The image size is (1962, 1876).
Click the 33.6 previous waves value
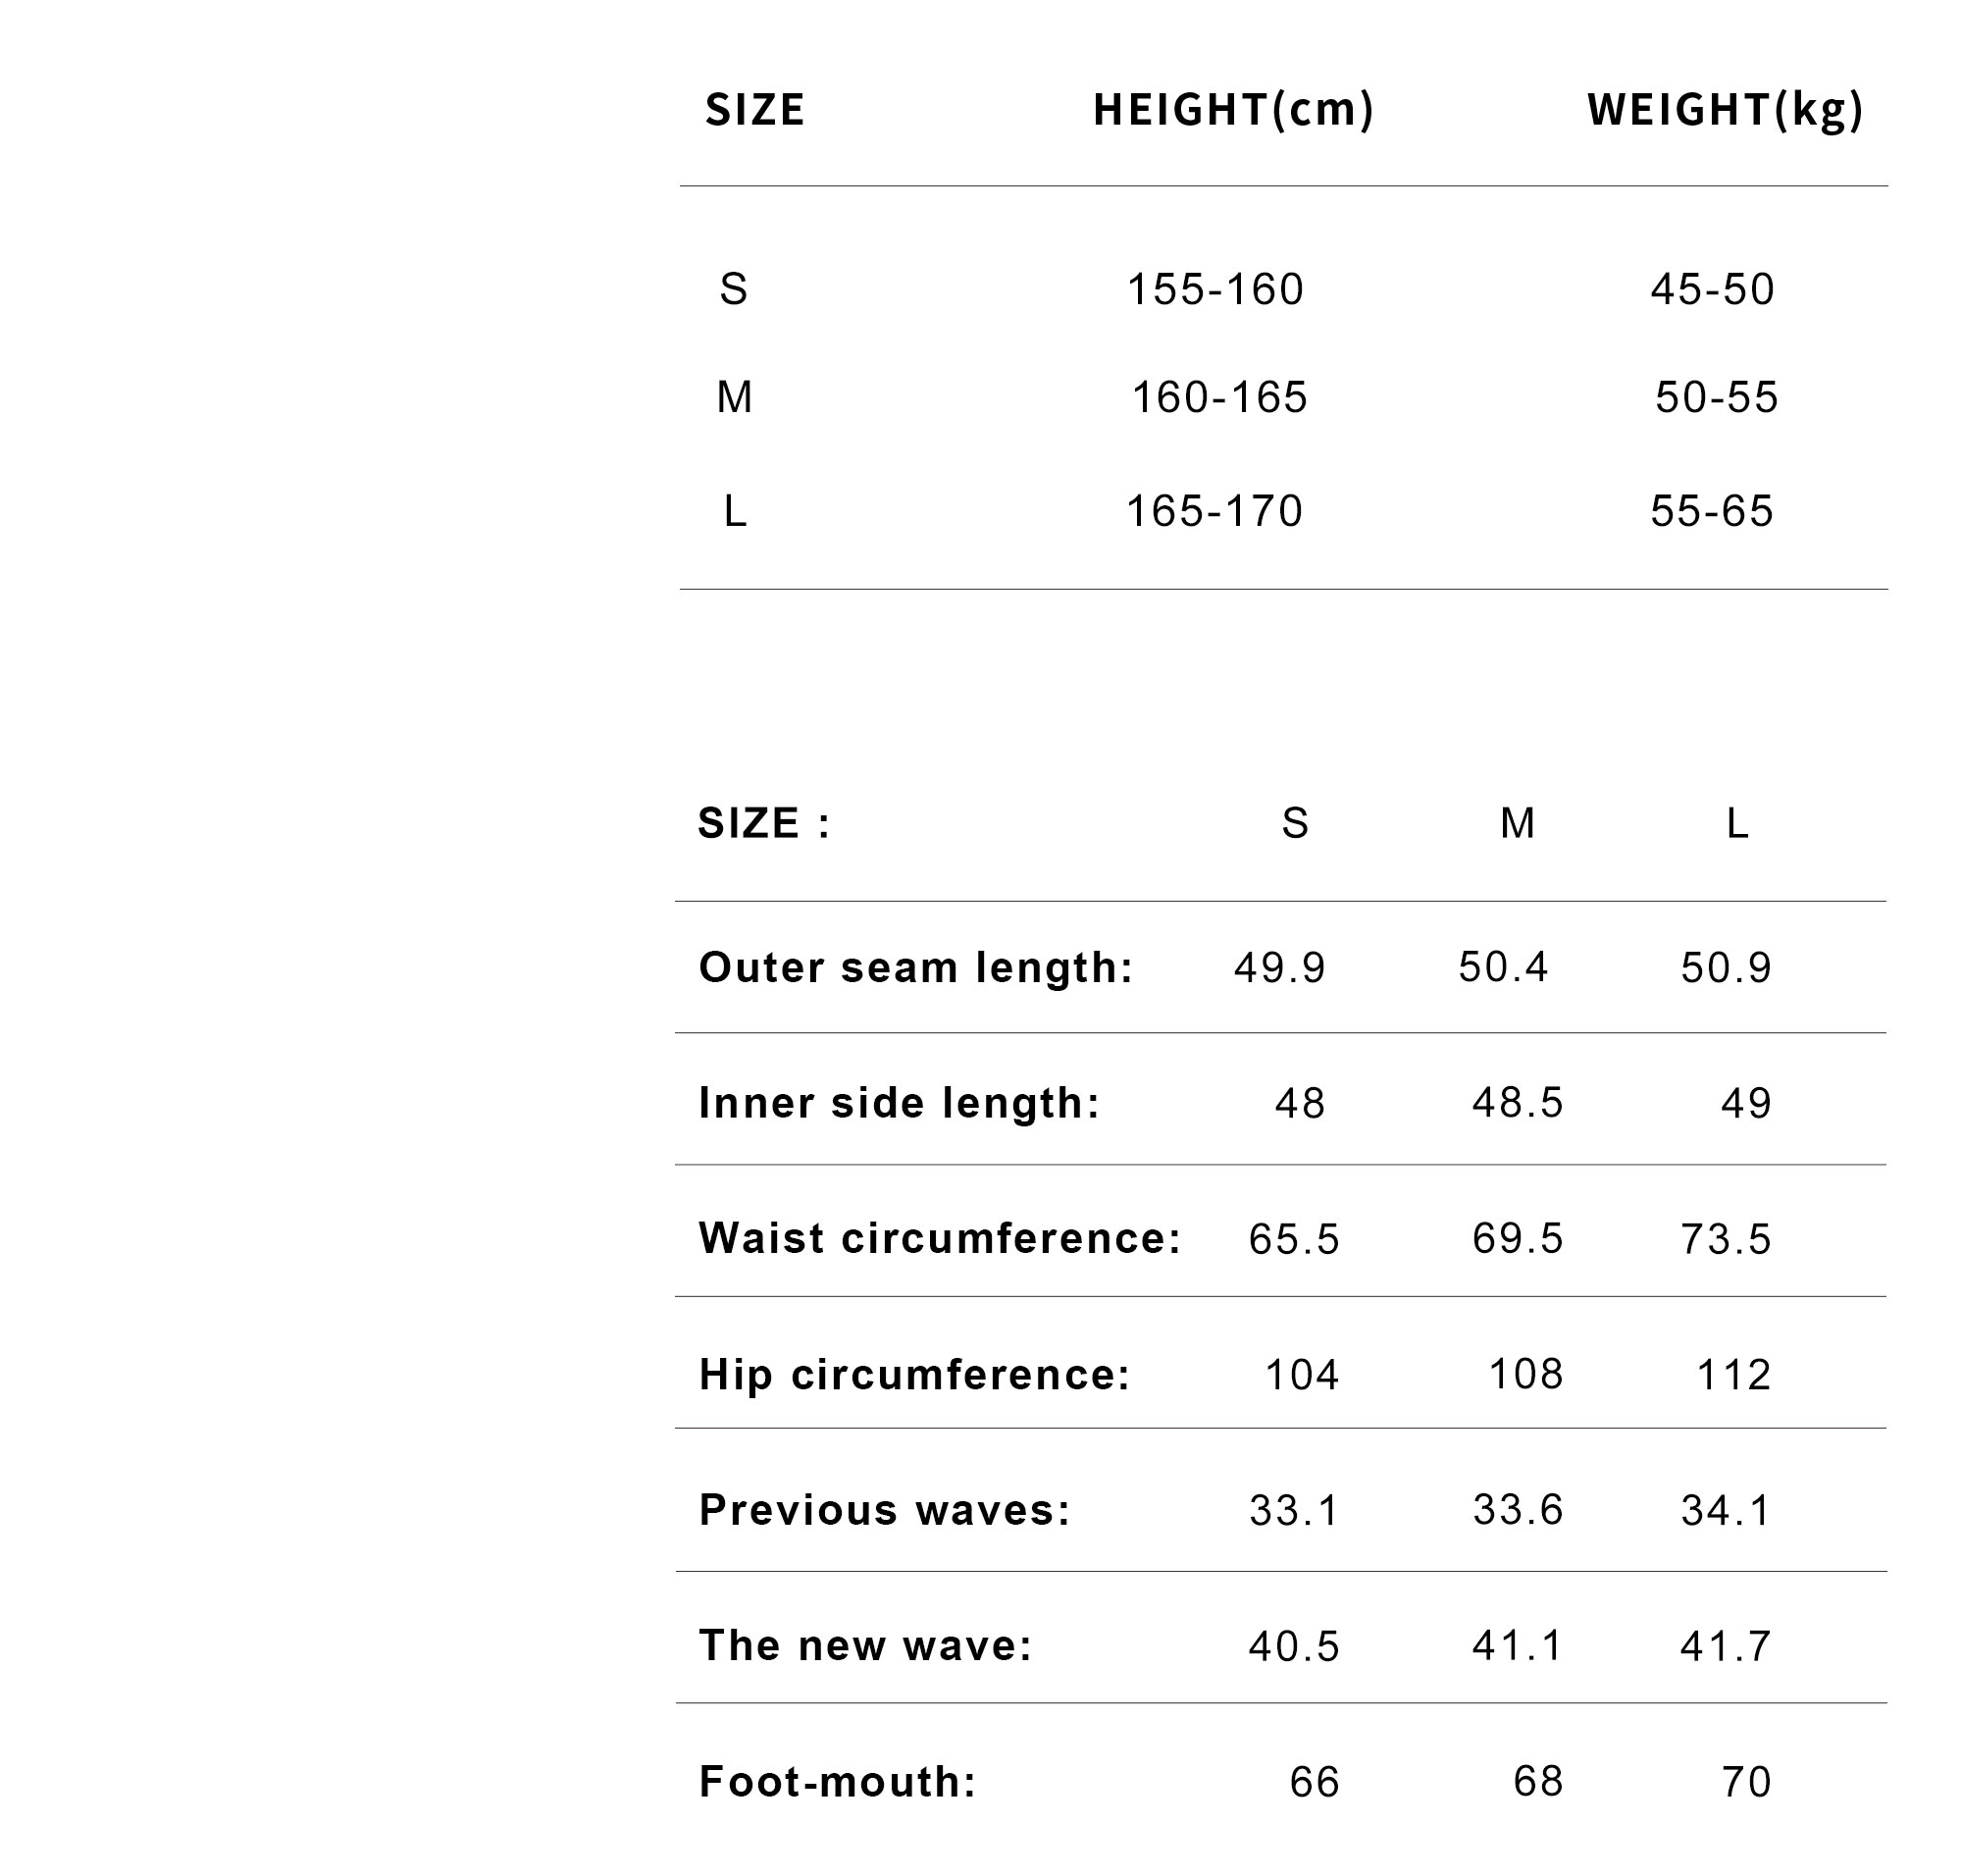coord(1517,1510)
